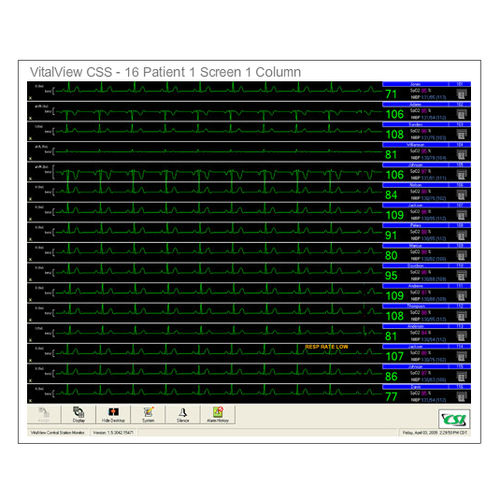Click the version number in the status bar
Viewport: 500px width, 500px height.
coord(113,433)
